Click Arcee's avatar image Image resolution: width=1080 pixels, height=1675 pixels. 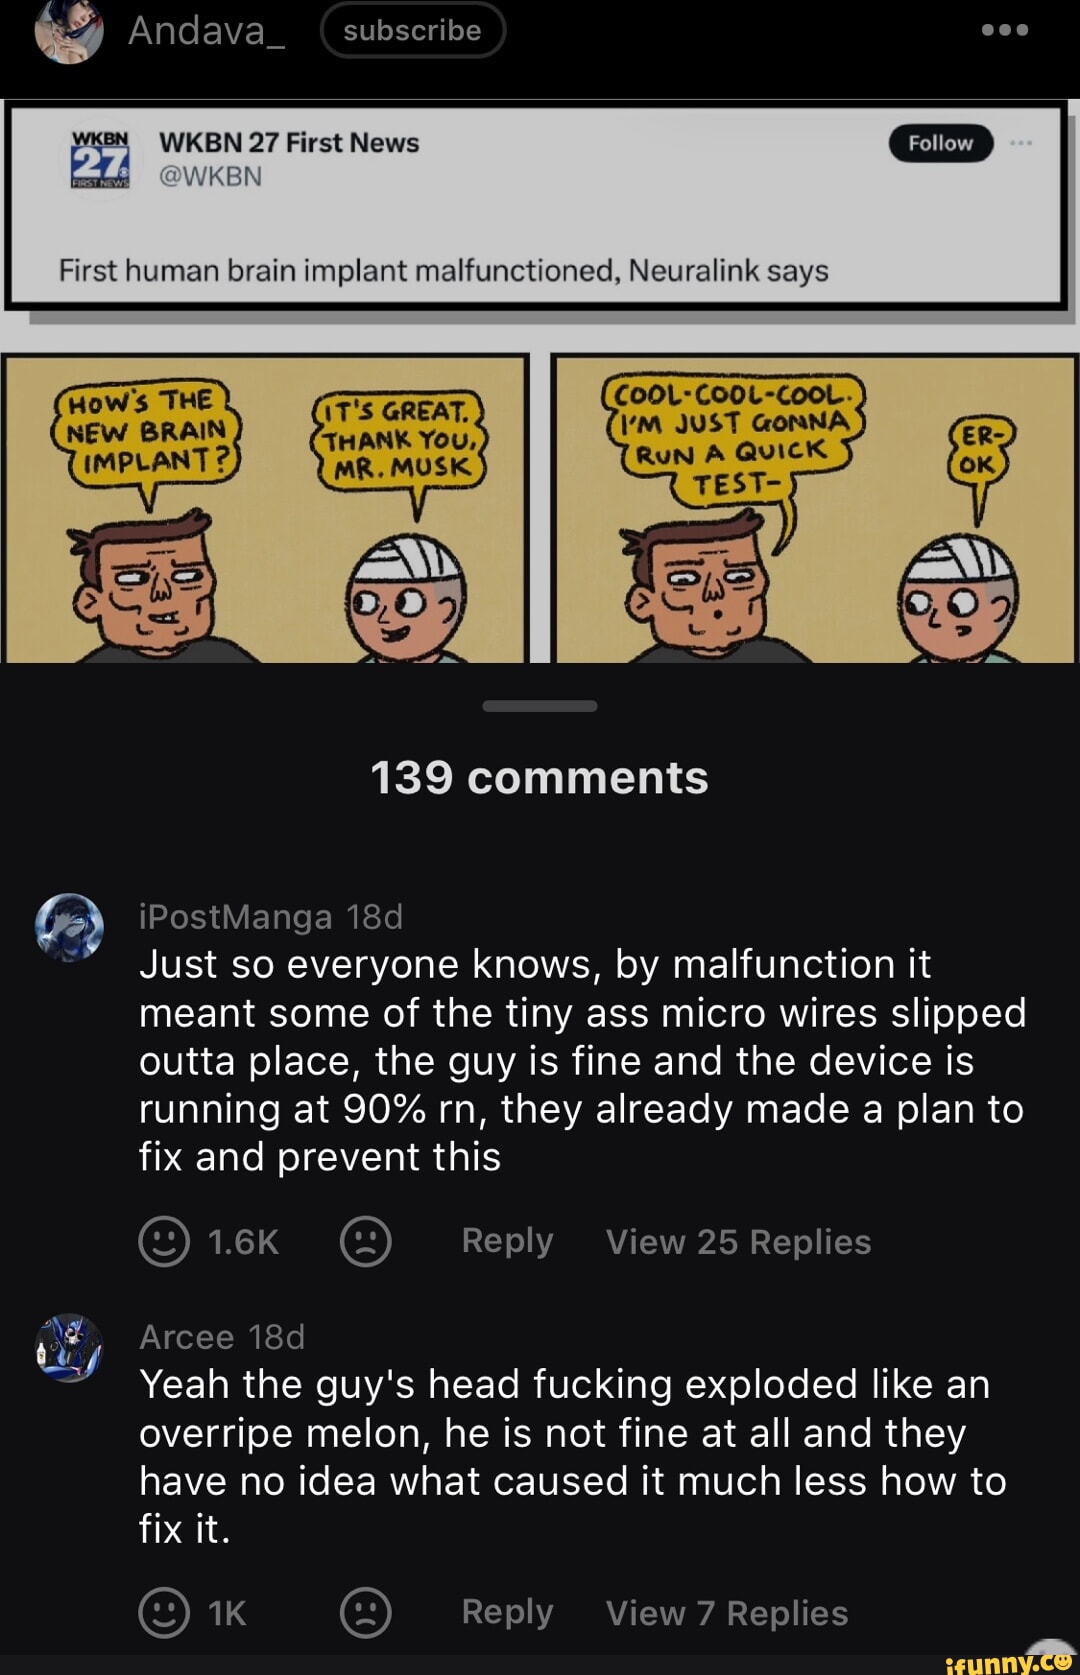tap(70, 1350)
